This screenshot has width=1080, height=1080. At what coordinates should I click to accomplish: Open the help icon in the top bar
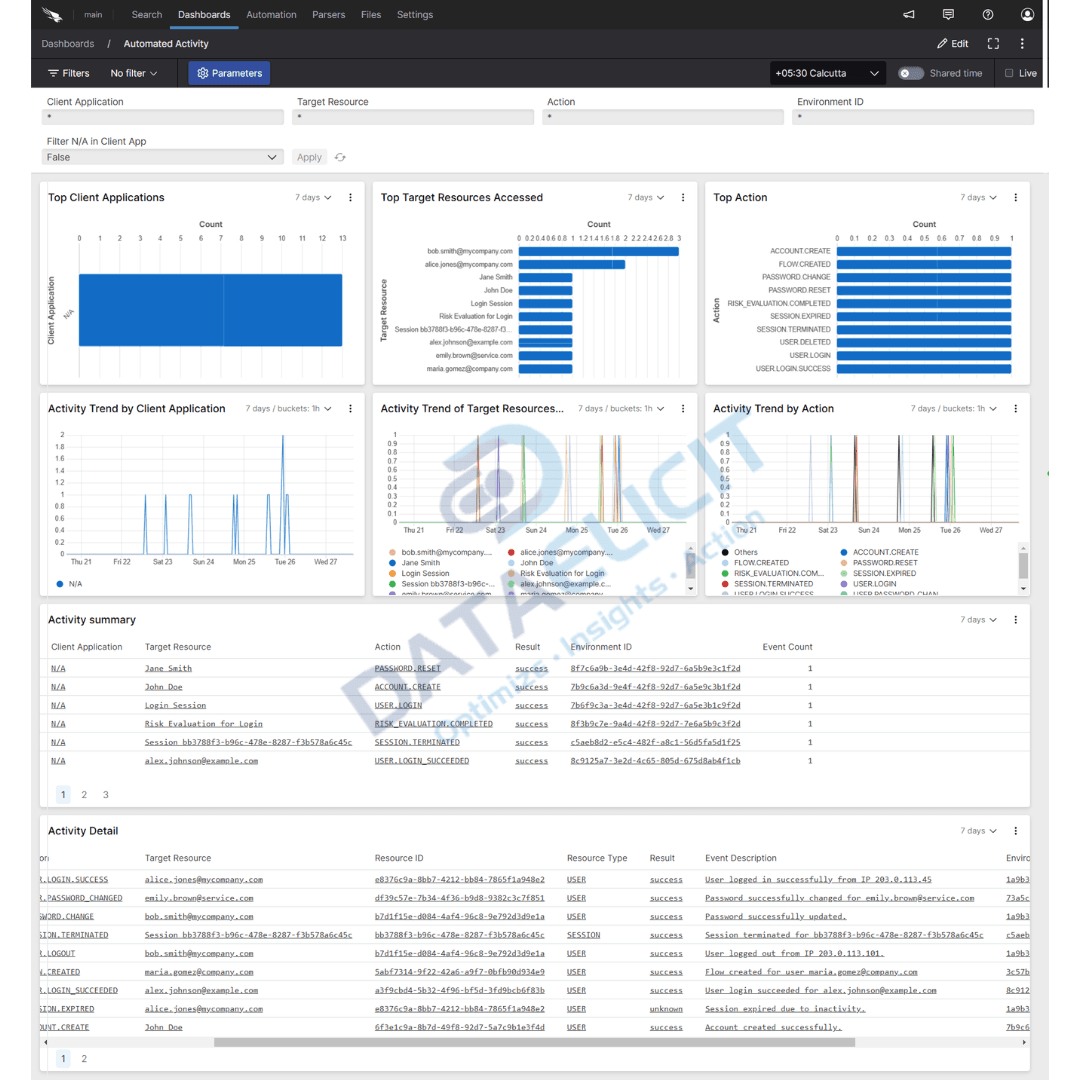[988, 14]
